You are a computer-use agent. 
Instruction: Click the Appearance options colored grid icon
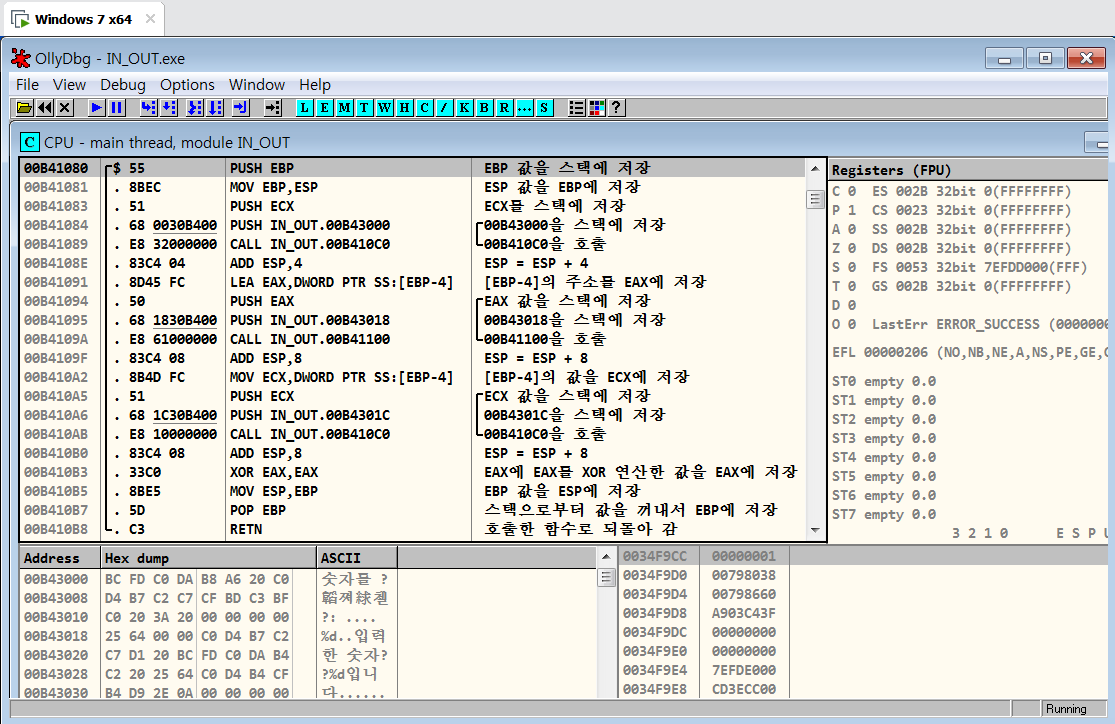pos(597,107)
